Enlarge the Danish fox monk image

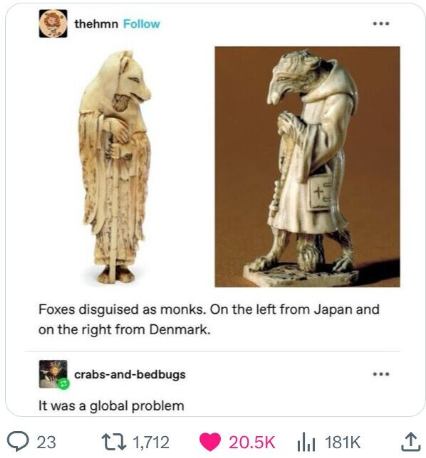pyautogui.click(x=307, y=166)
